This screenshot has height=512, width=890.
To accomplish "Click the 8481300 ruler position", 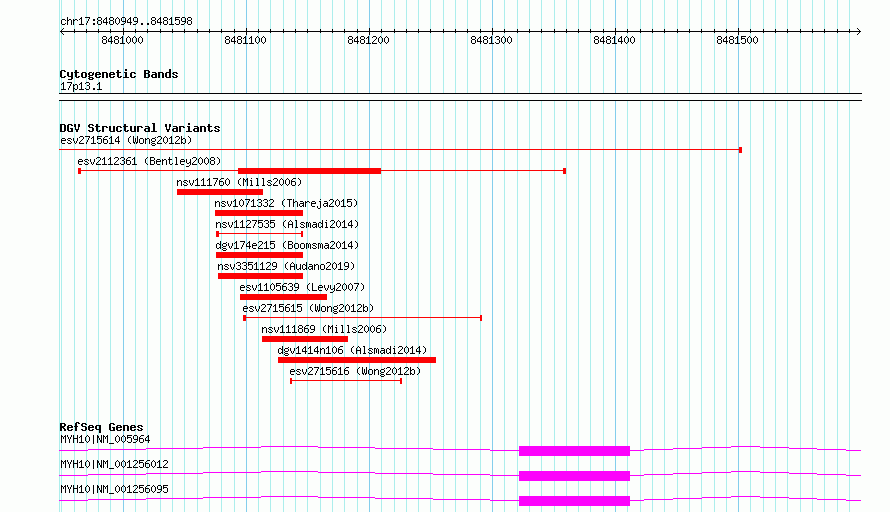I will pos(492,40).
